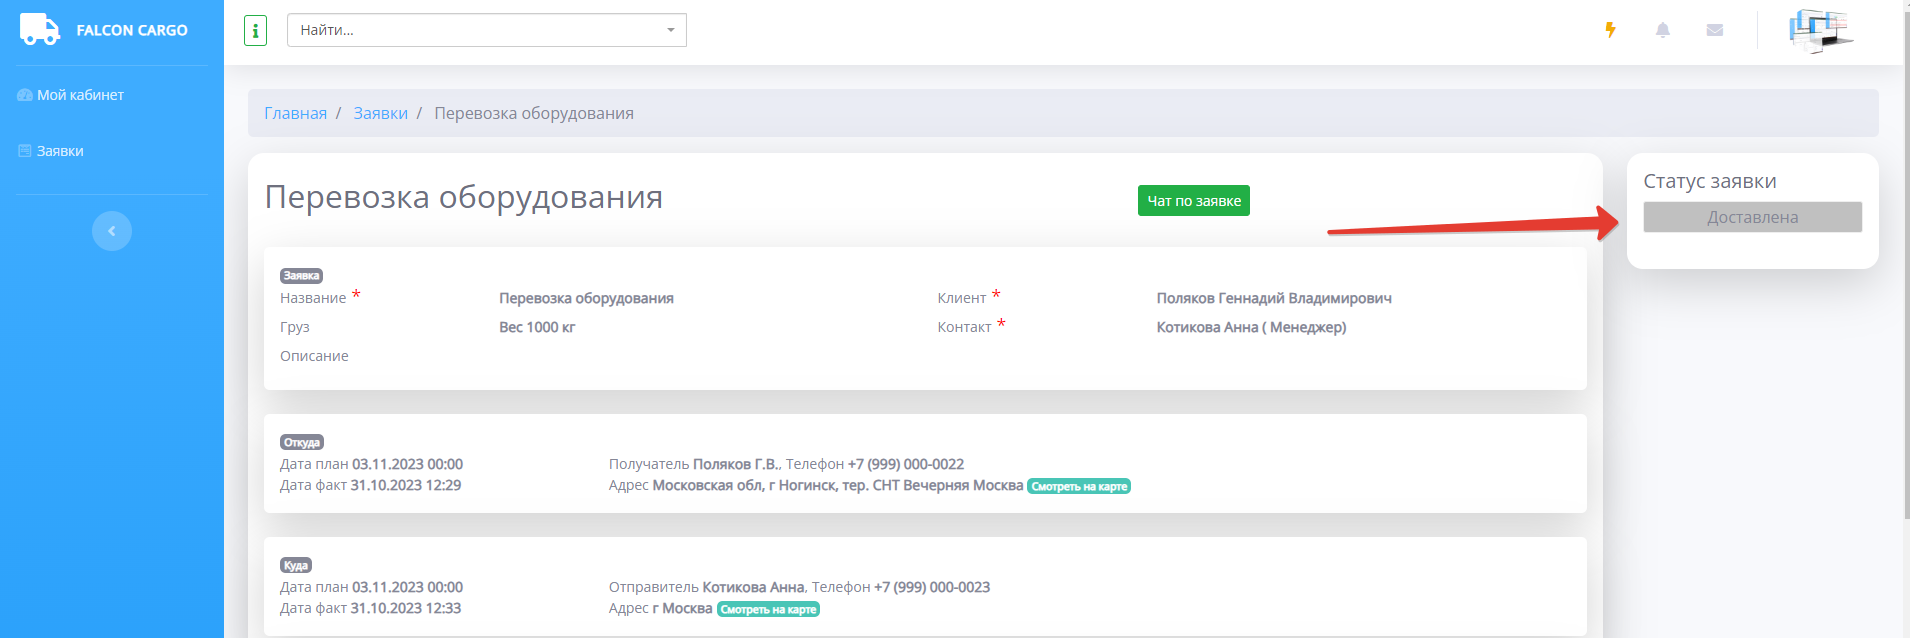Go to Заявки breadcrumb link
Viewport: 1910px width, 638px height.
380,113
